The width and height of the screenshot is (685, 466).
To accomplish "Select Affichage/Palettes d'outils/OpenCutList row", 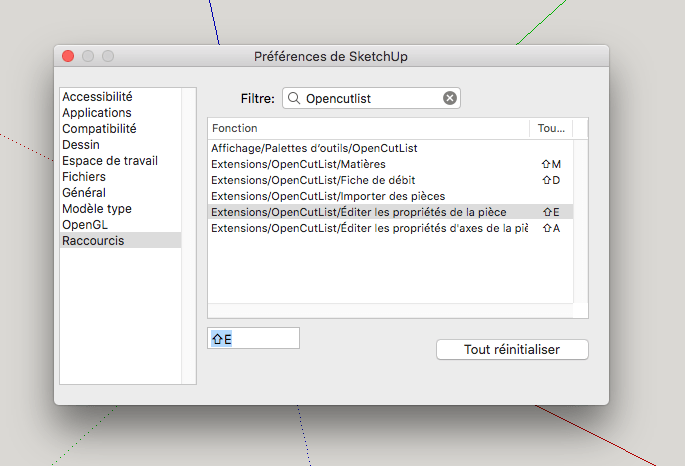I will click(x=391, y=148).
